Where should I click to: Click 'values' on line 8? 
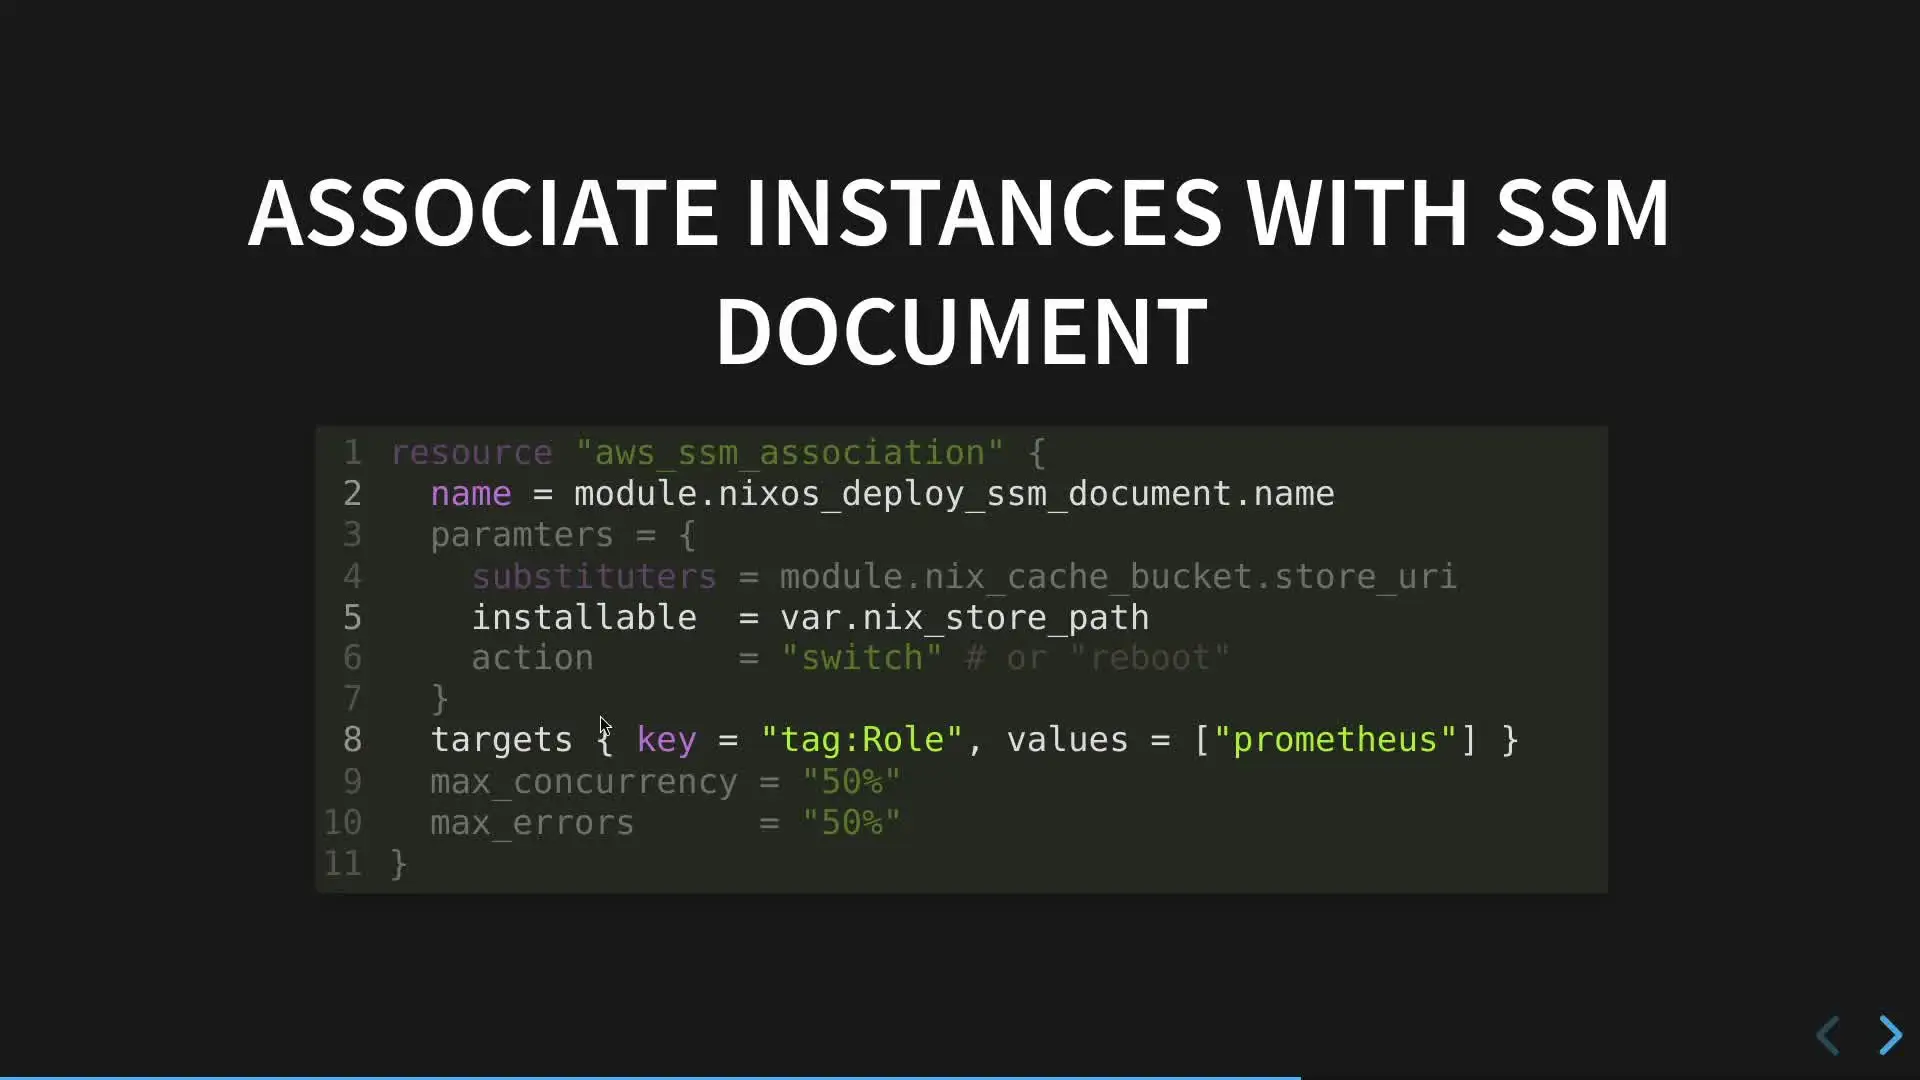point(1067,740)
